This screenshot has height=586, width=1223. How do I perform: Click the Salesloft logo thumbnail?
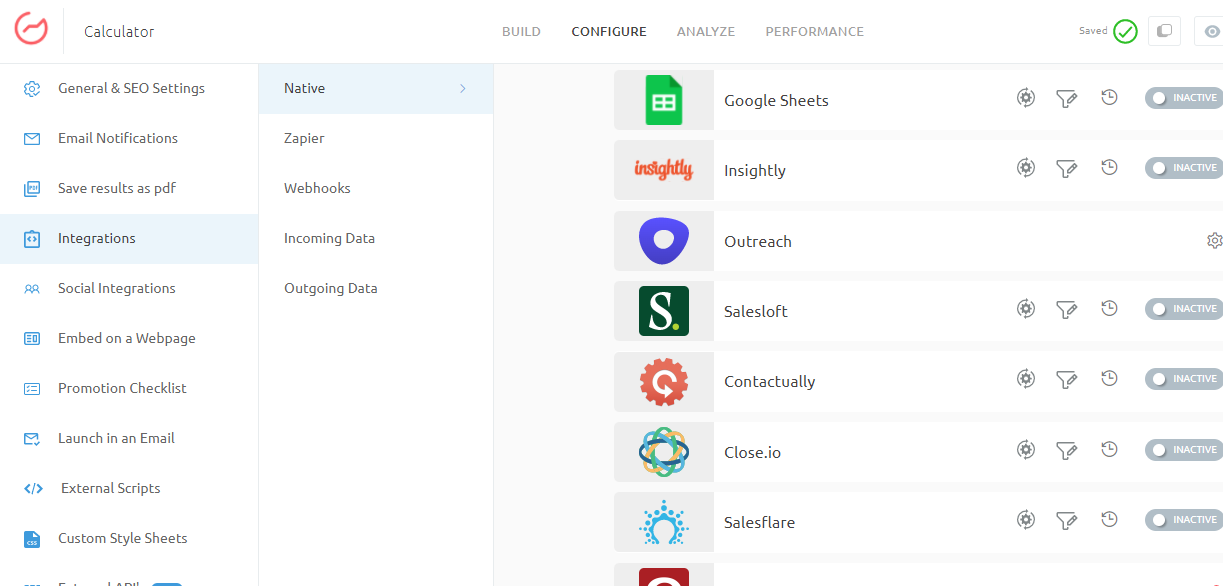point(664,311)
